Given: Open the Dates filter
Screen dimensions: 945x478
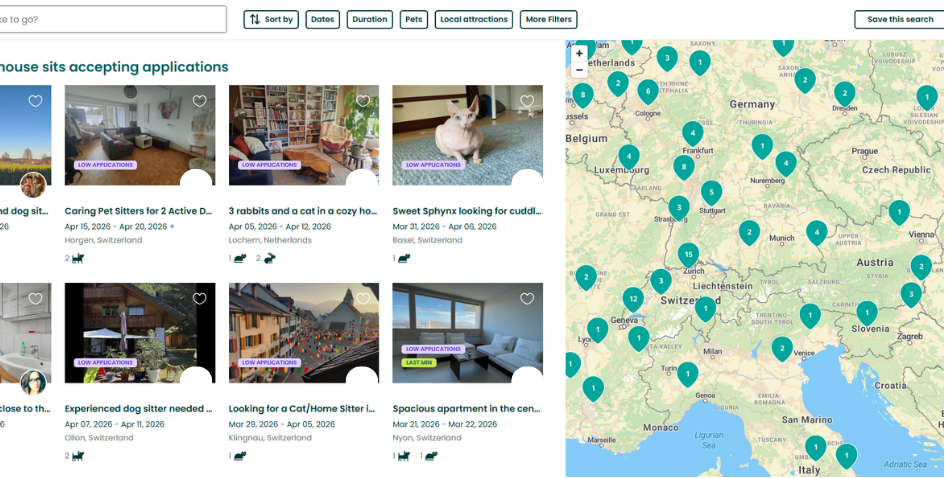Looking at the screenshot, I should click(322, 19).
